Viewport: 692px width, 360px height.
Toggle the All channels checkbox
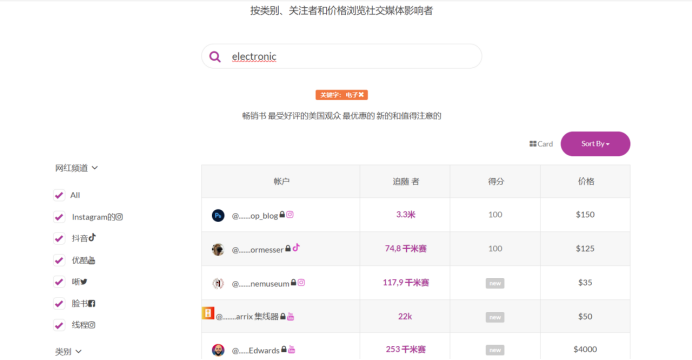click(x=59, y=195)
